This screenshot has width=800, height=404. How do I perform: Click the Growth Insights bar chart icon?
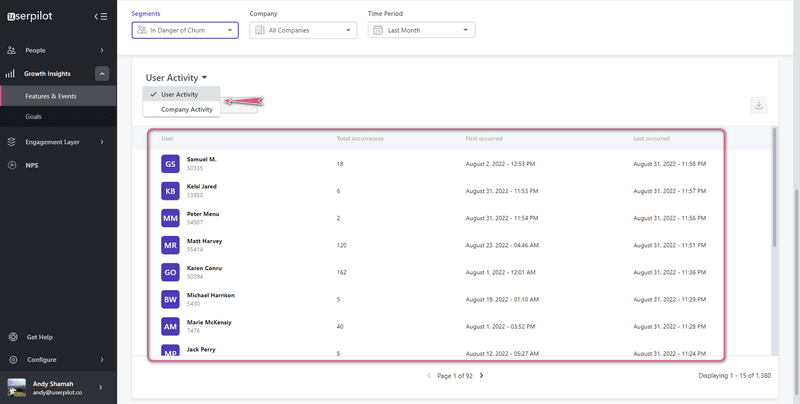coord(12,73)
